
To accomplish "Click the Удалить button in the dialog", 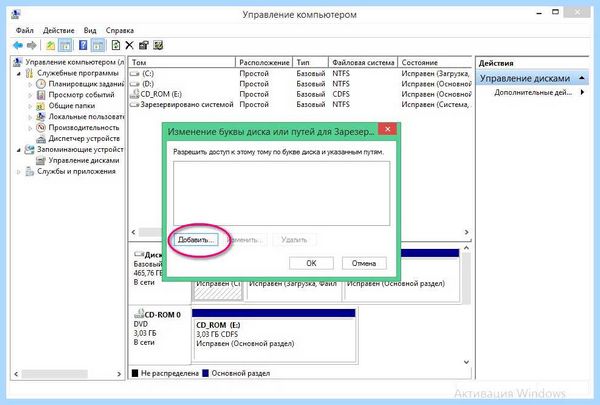I will click(294, 240).
